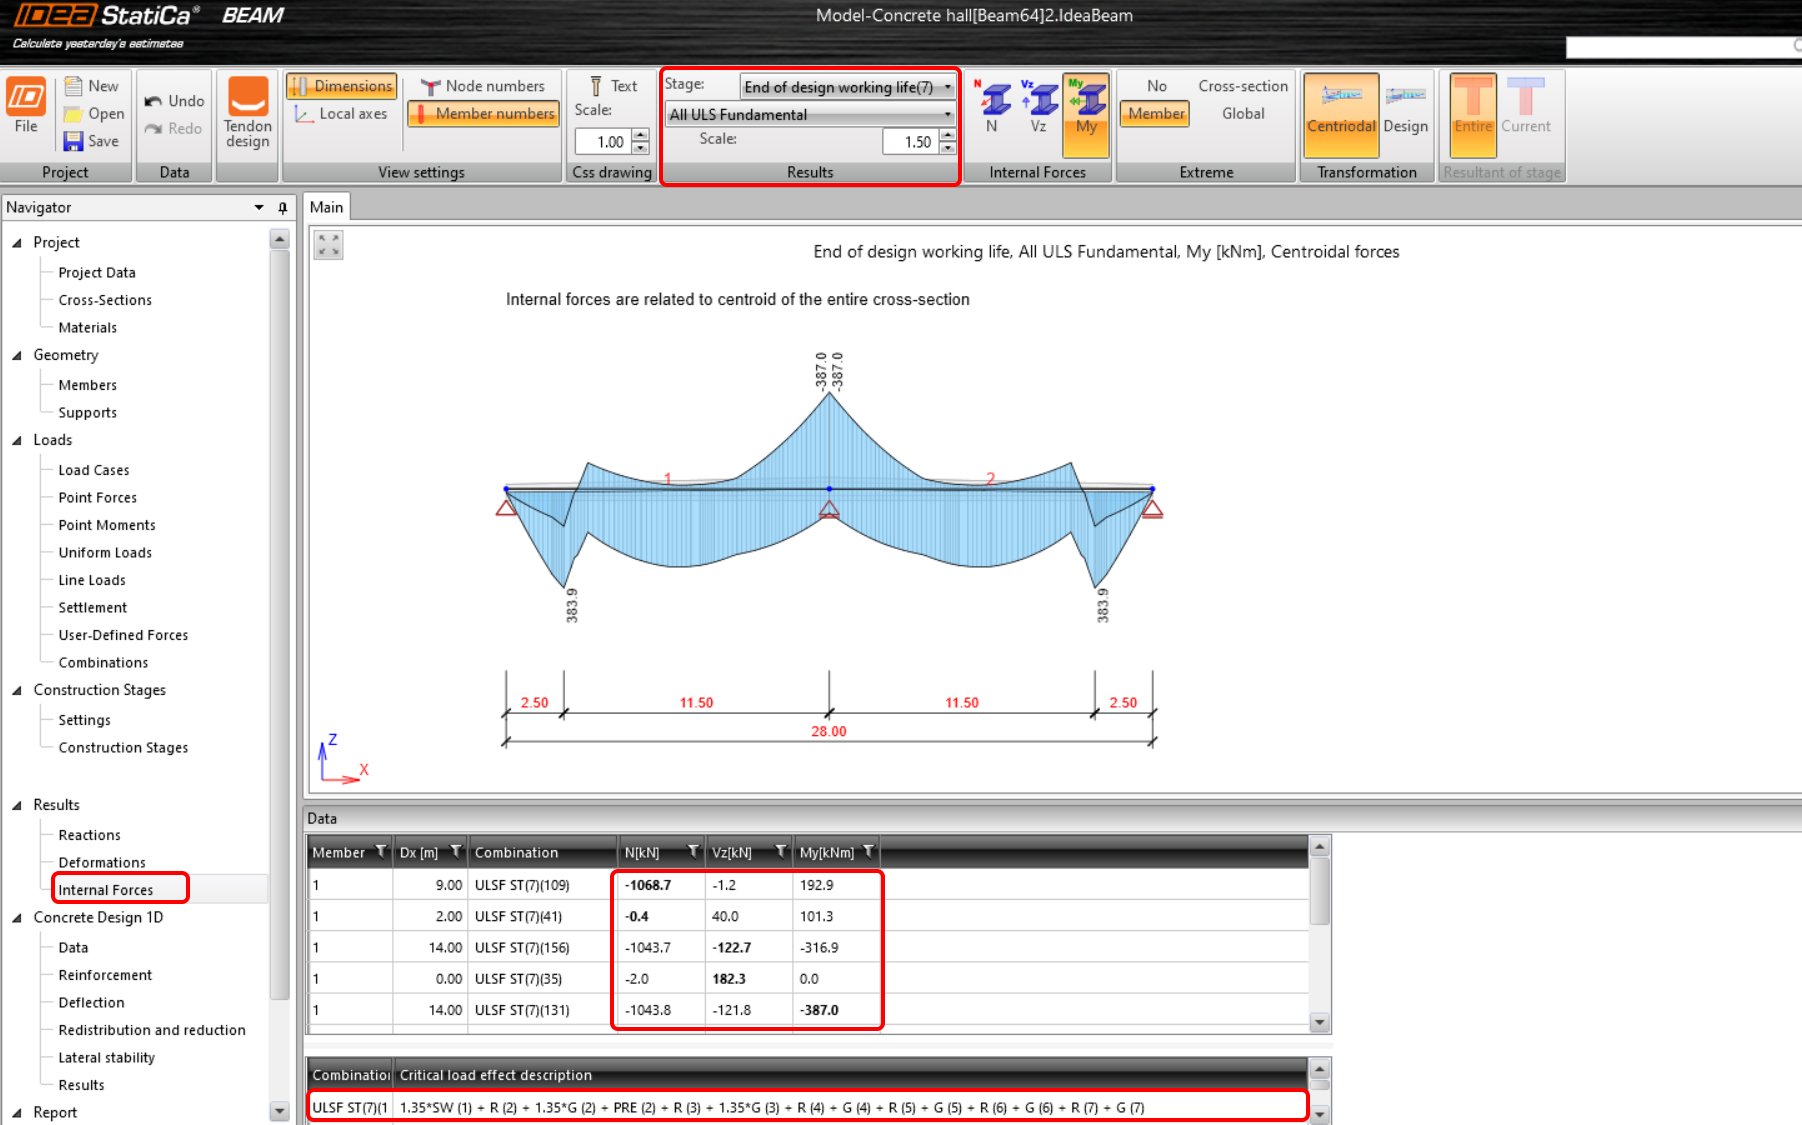The width and height of the screenshot is (1802, 1125).
Task: Click the Results scale input field
Action: [911, 142]
